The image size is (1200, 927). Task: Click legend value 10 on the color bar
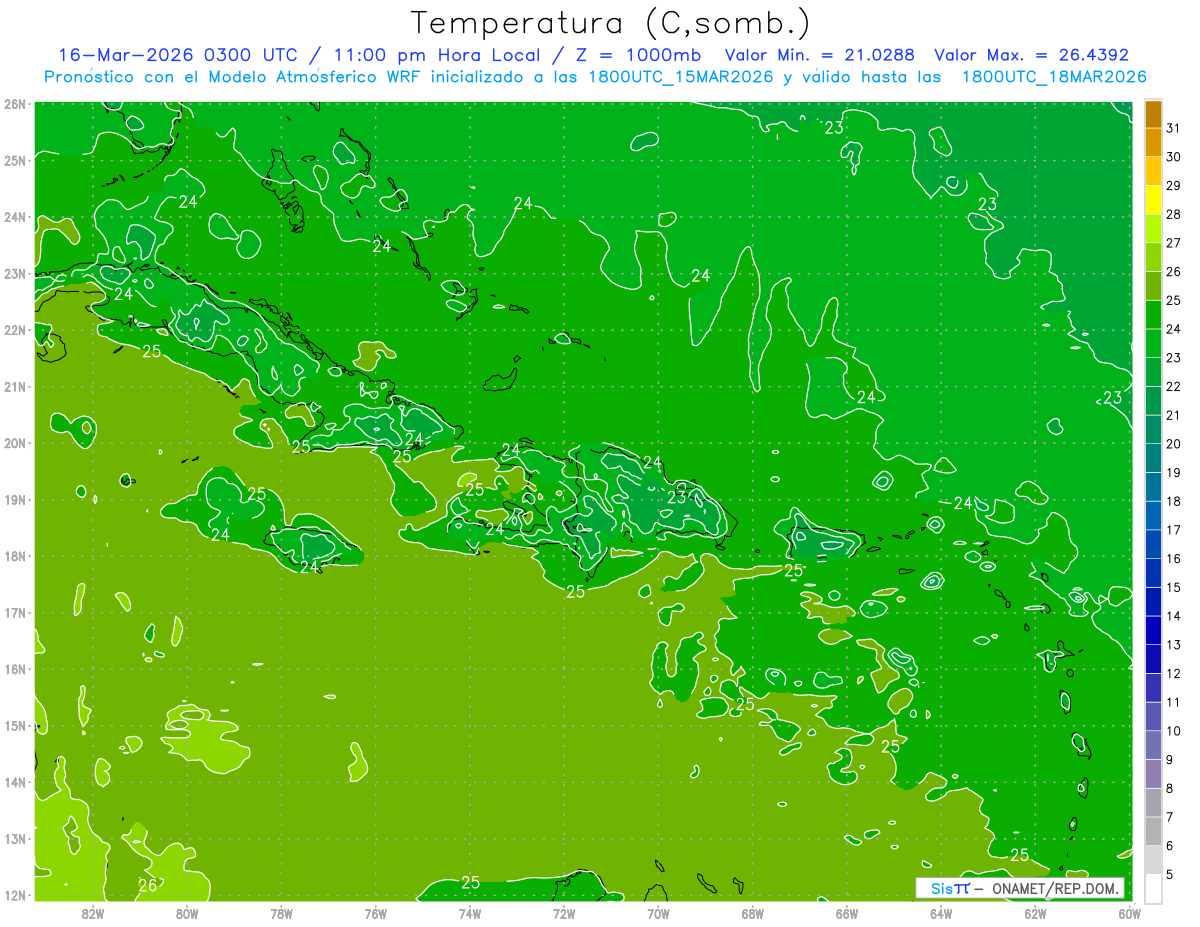pos(1173,730)
